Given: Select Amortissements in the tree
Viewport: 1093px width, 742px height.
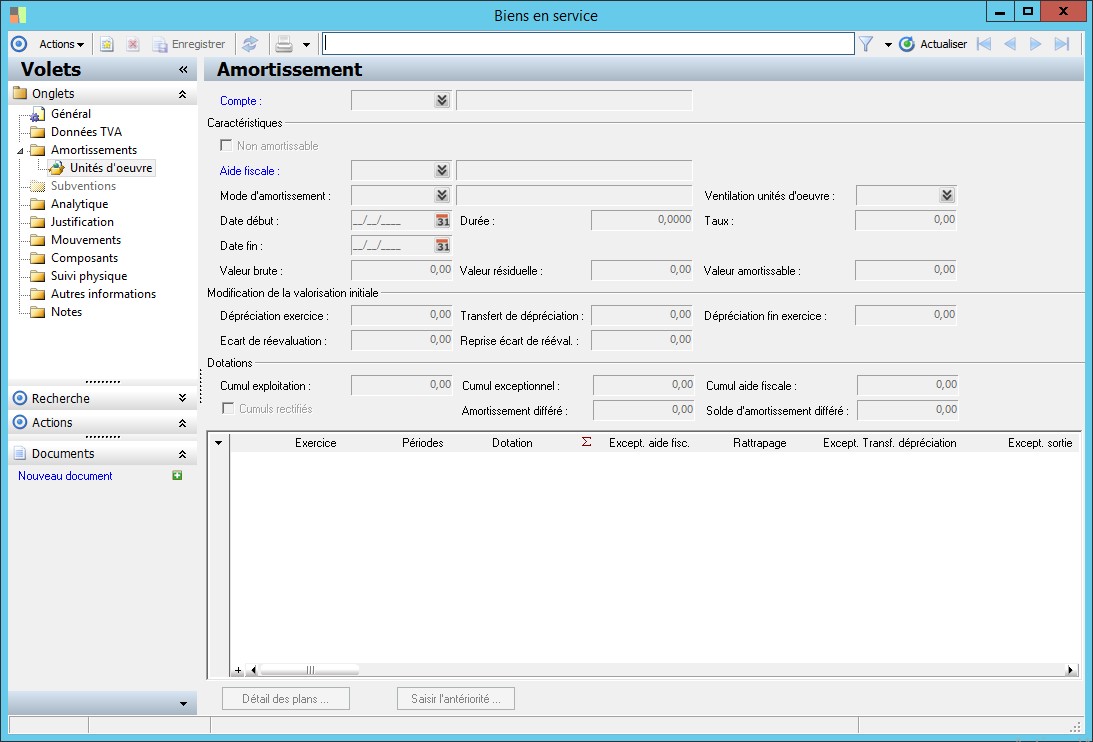Looking at the screenshot, I should (x=93, y=150).
